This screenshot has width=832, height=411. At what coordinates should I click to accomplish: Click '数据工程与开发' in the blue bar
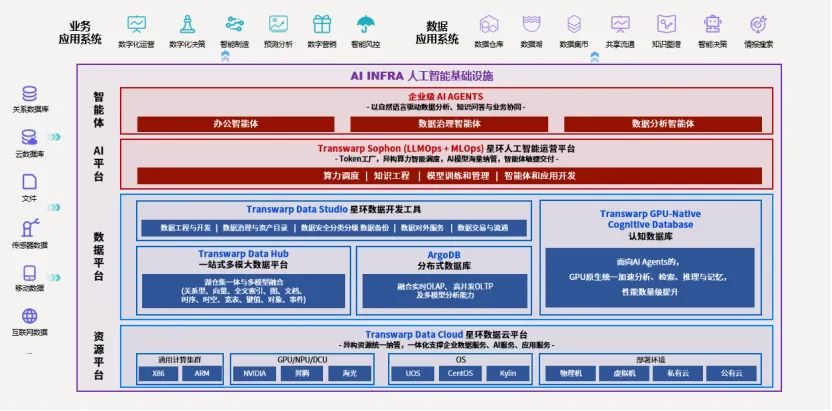186,228
